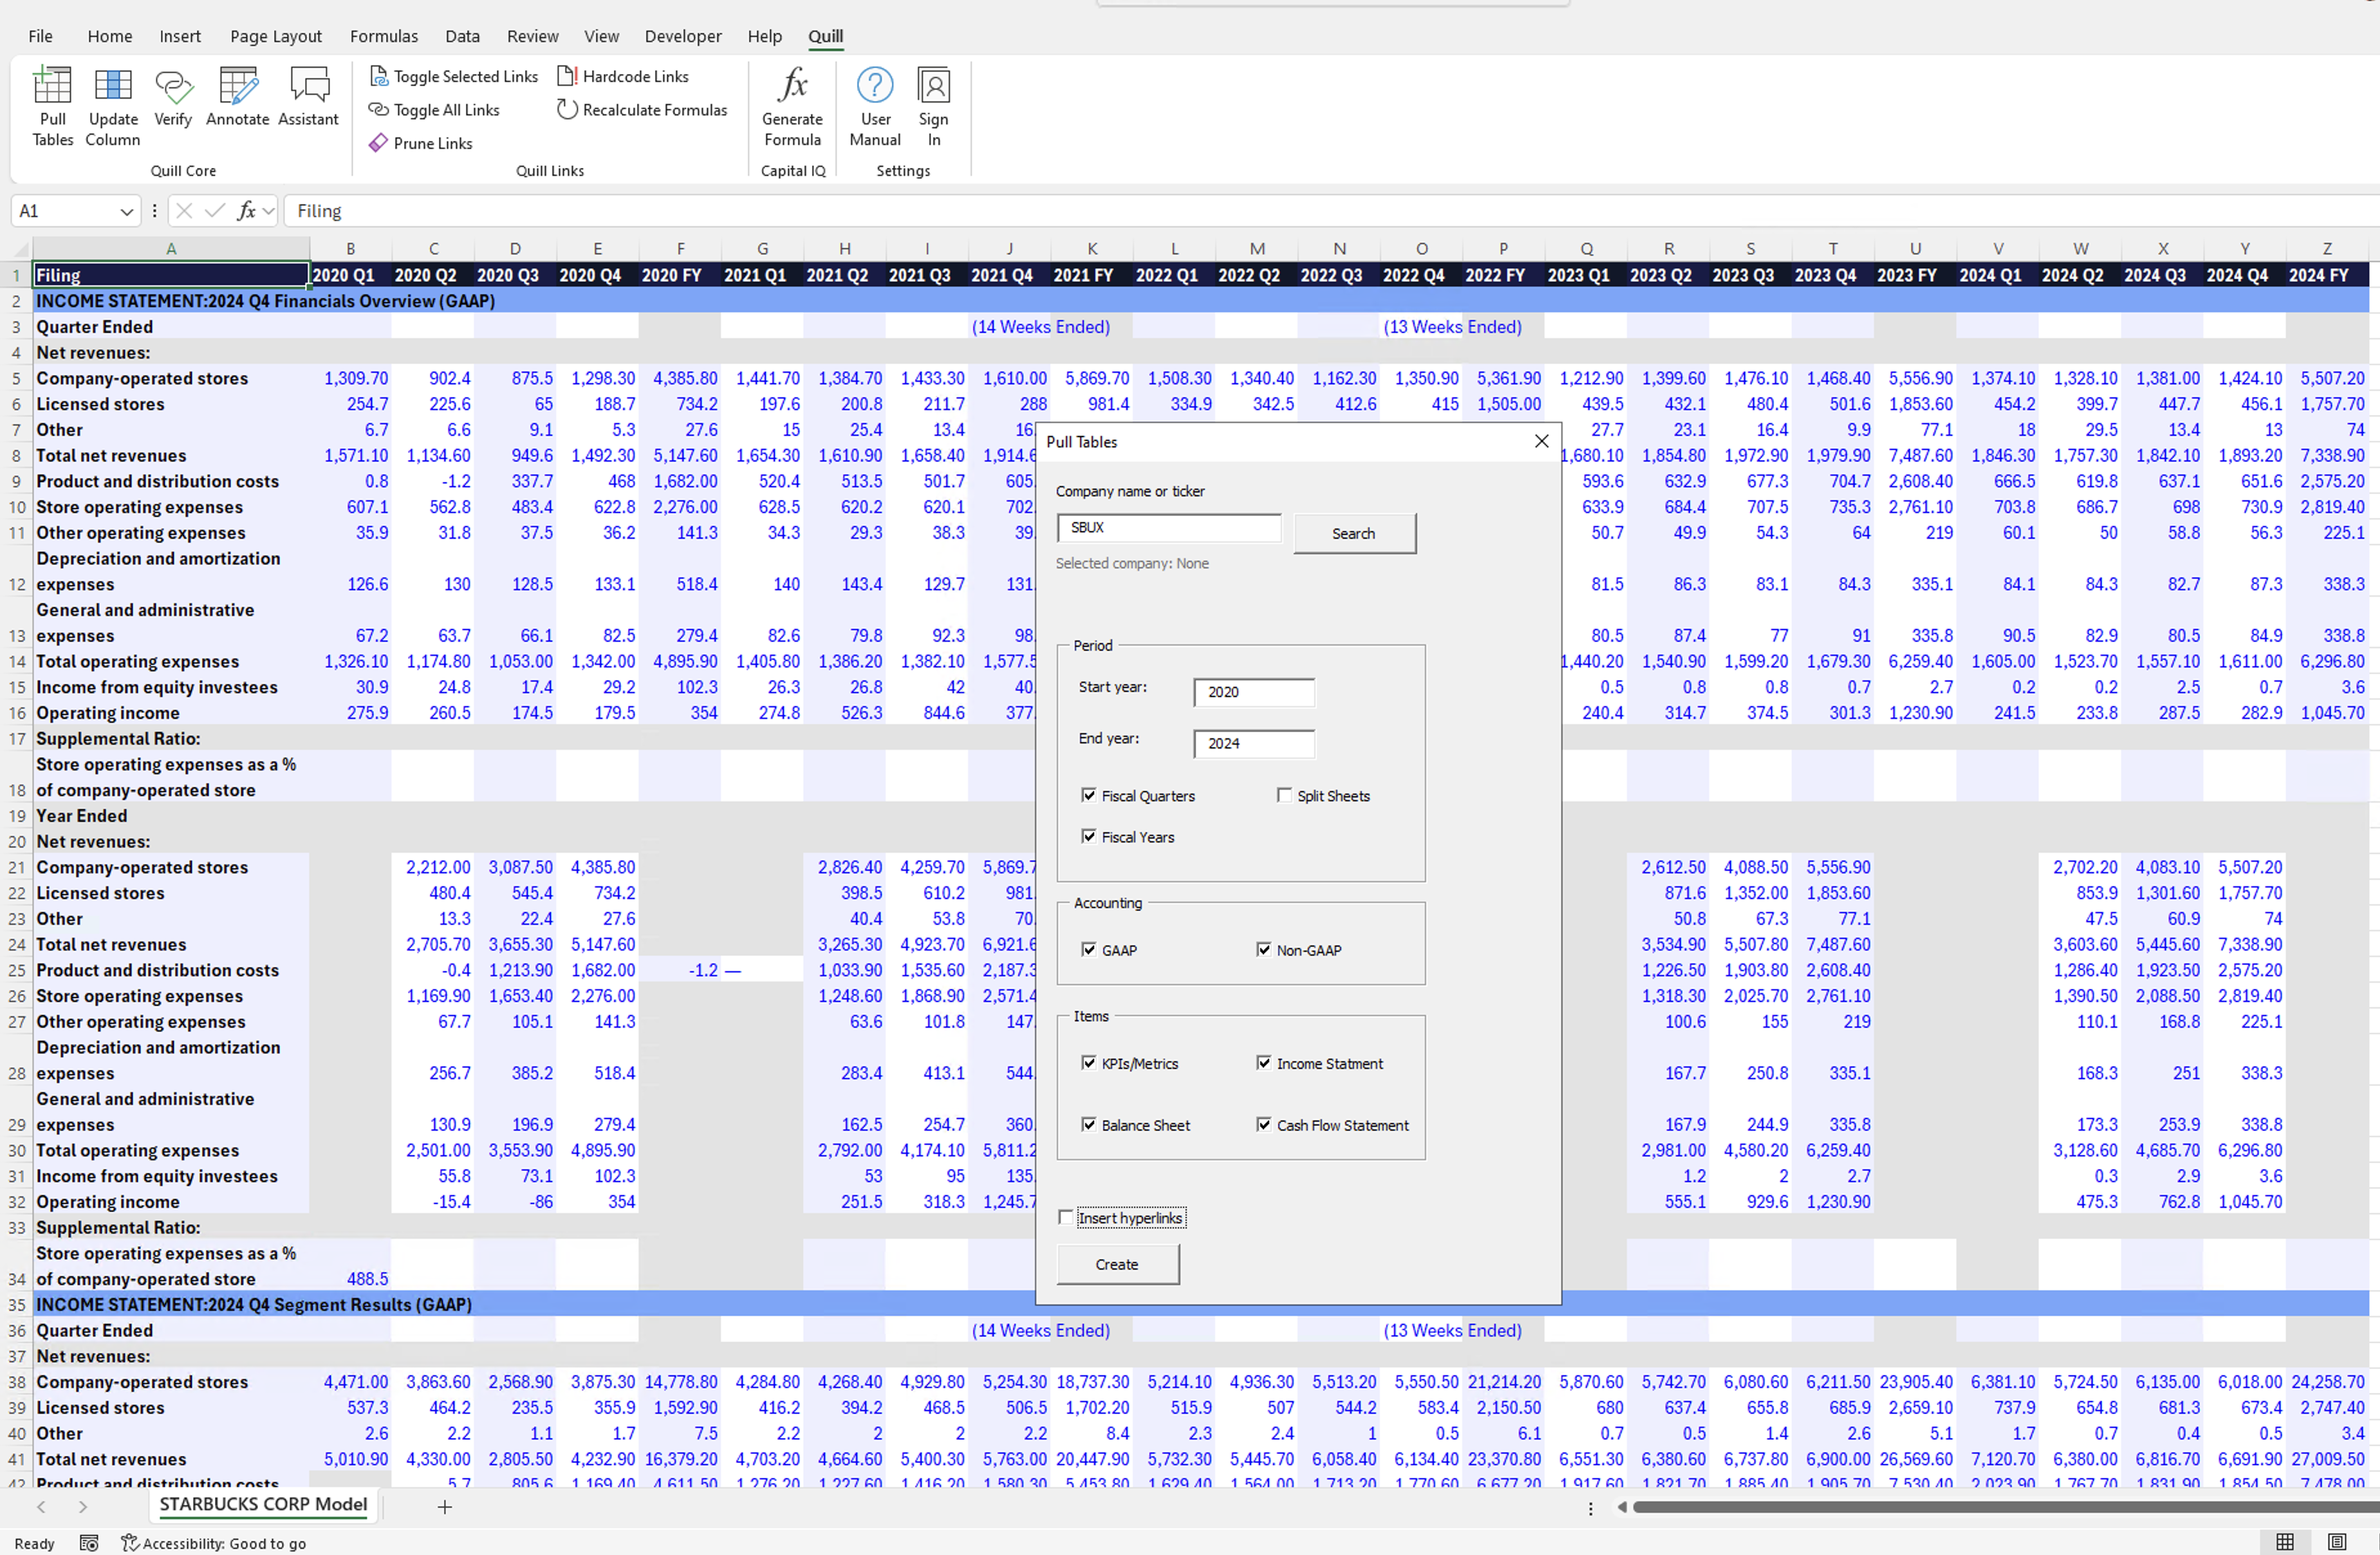Add a new sheet with plus icon
Screen dimensions: 2380x1555
point(445,1507)
